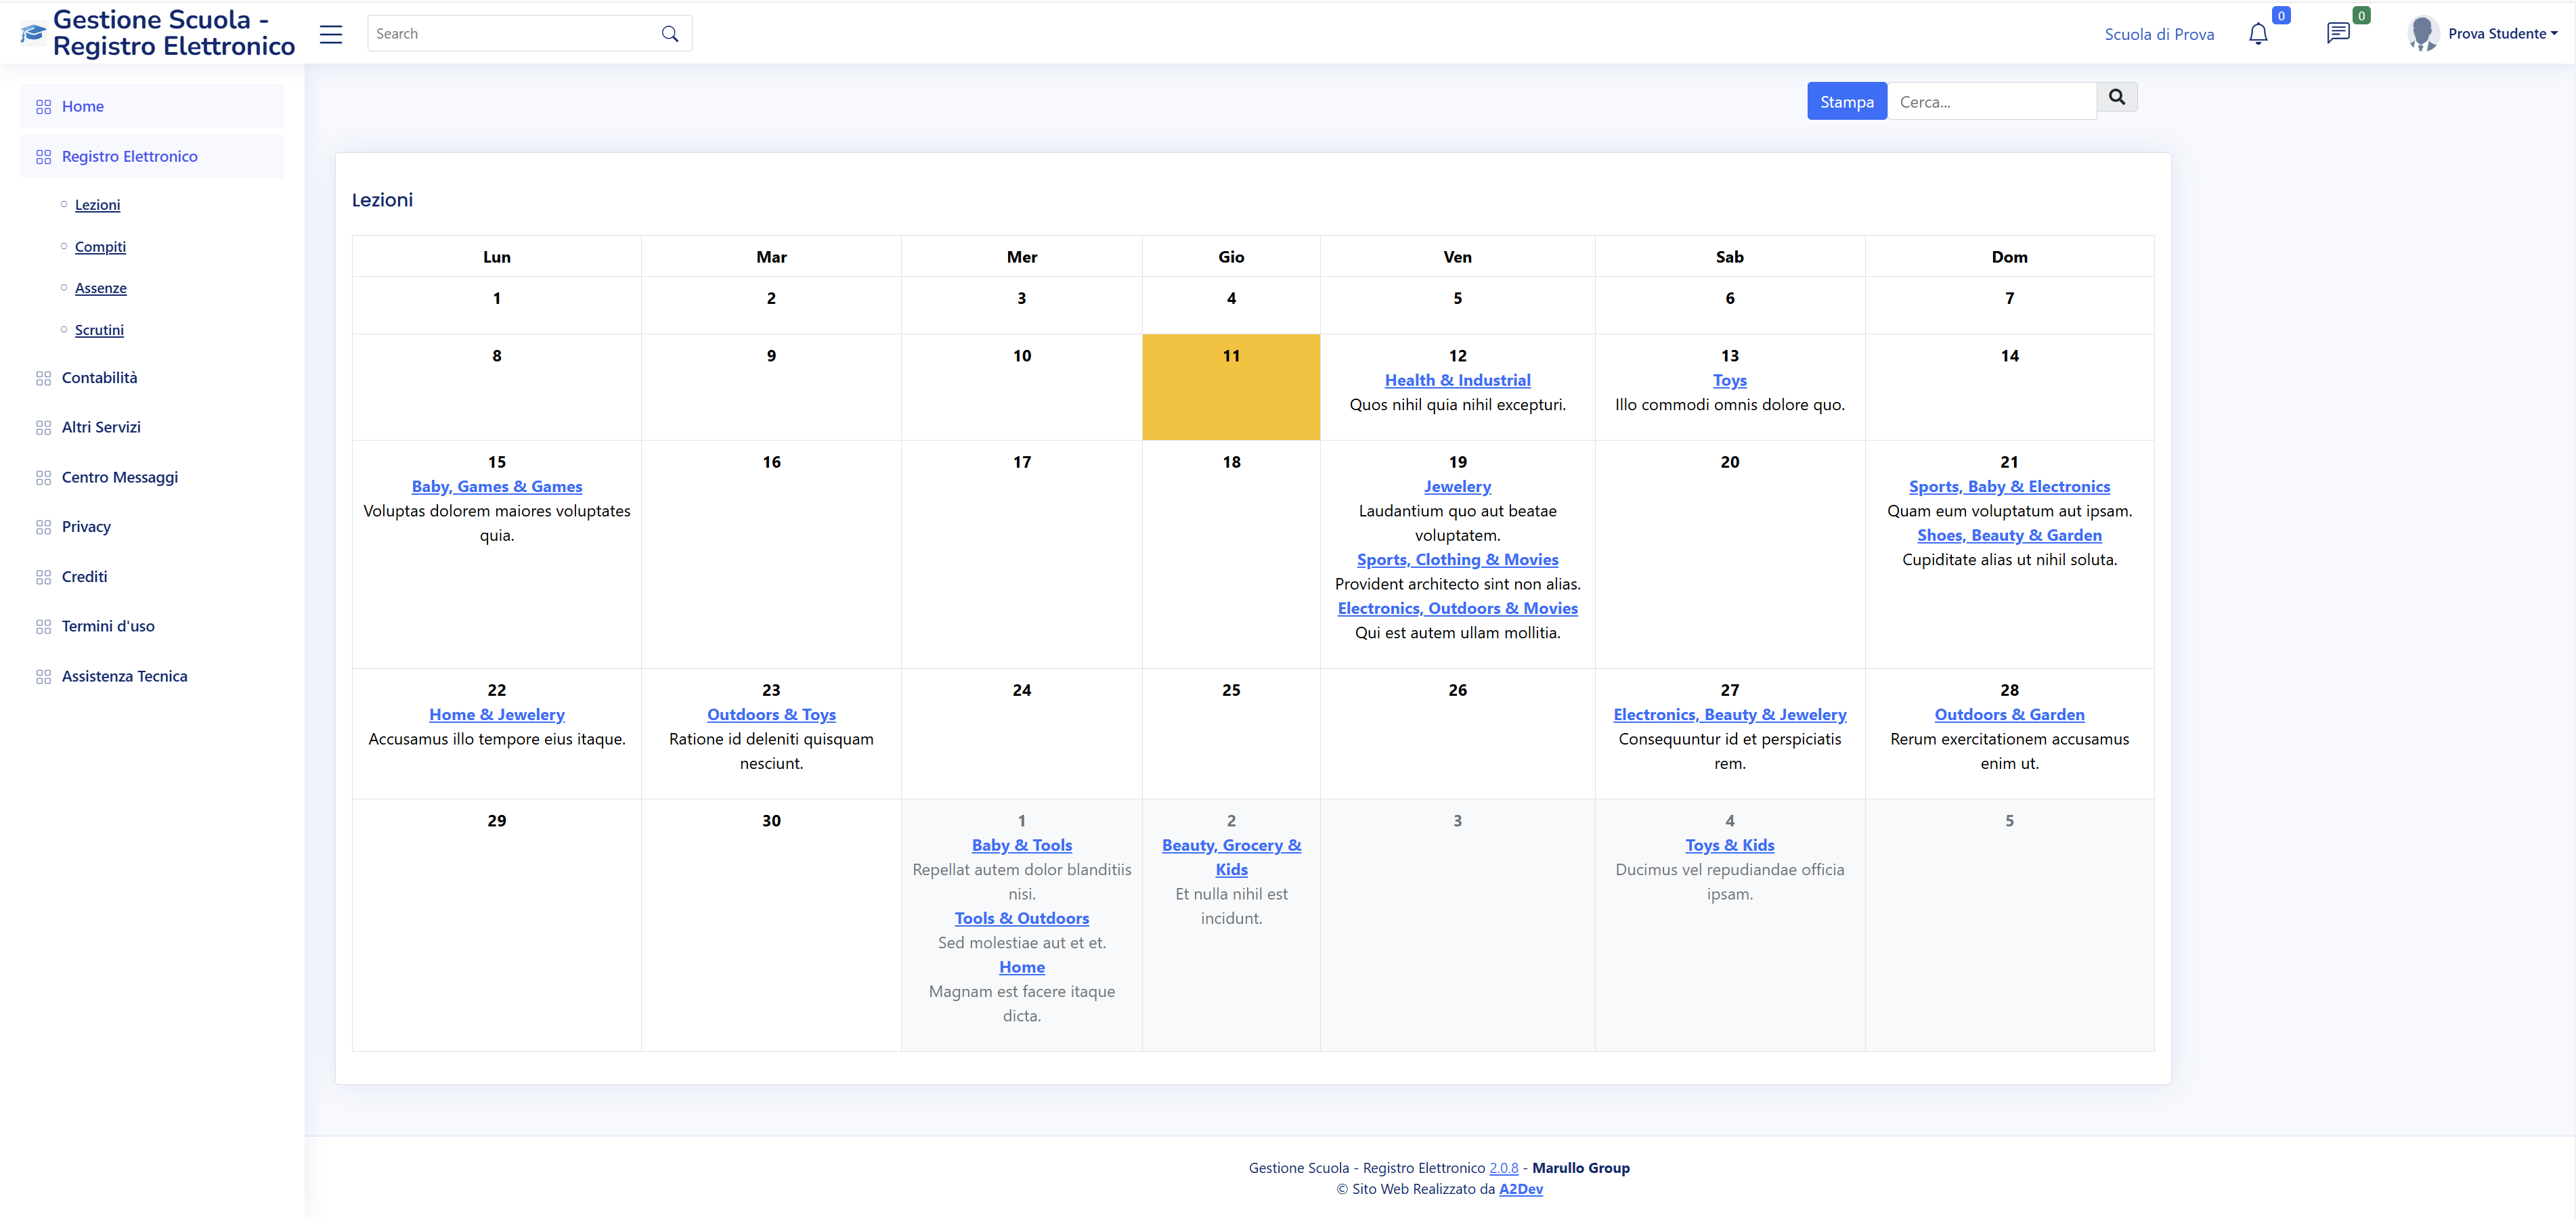Click the Prova Studente avatar image

click(2422, 34)
